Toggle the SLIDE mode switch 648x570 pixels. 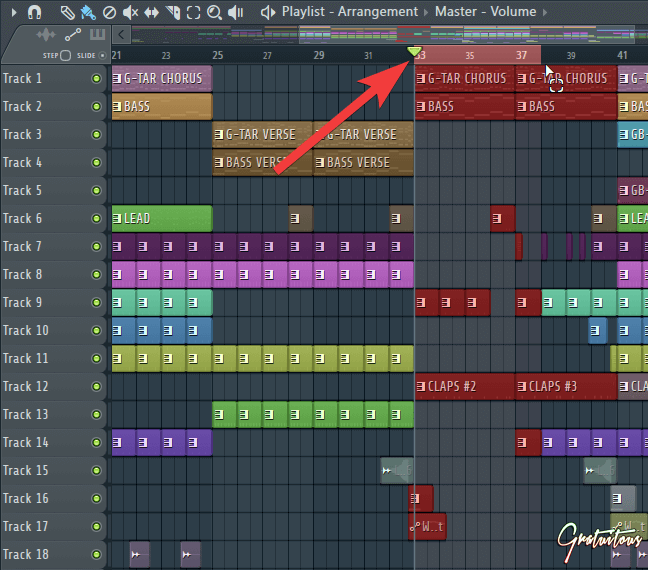102,55
